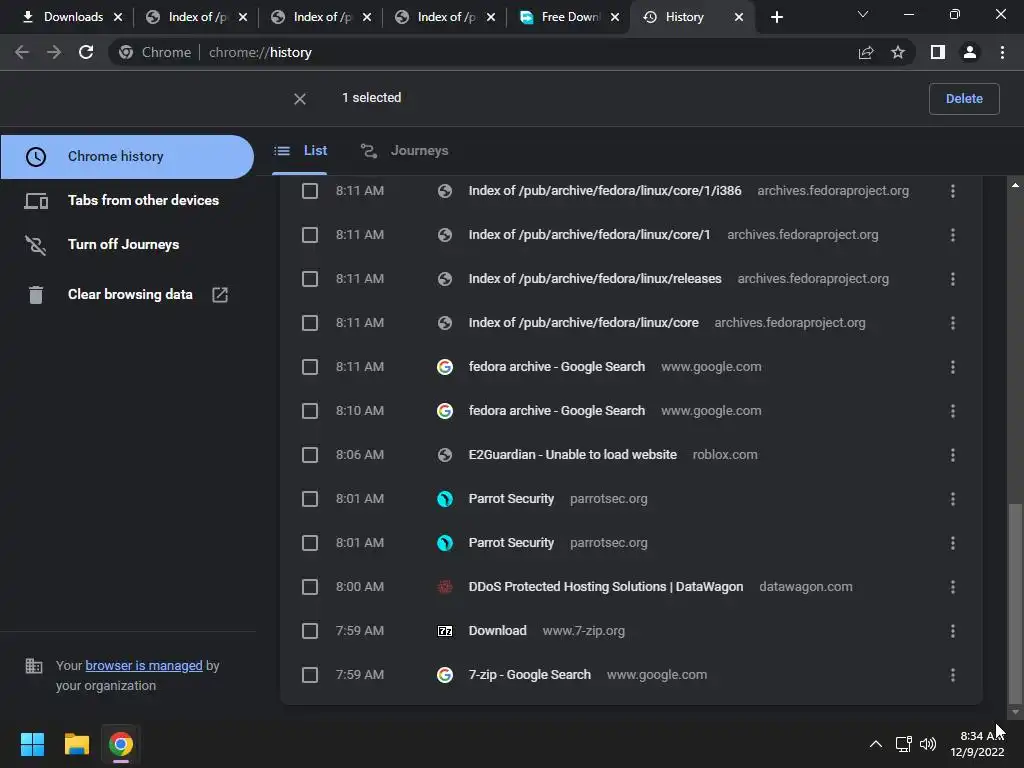
Task: Check the box for core/1/i386 entry
Action: 310,191
